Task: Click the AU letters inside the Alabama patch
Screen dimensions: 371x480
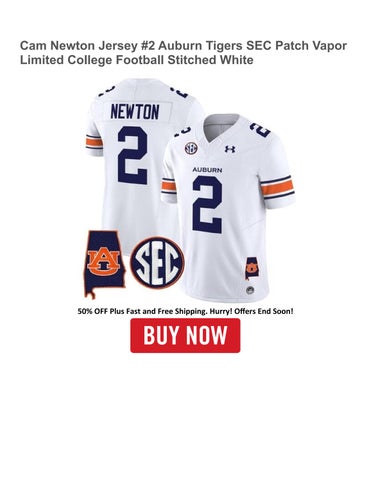Action: [103, 260]
